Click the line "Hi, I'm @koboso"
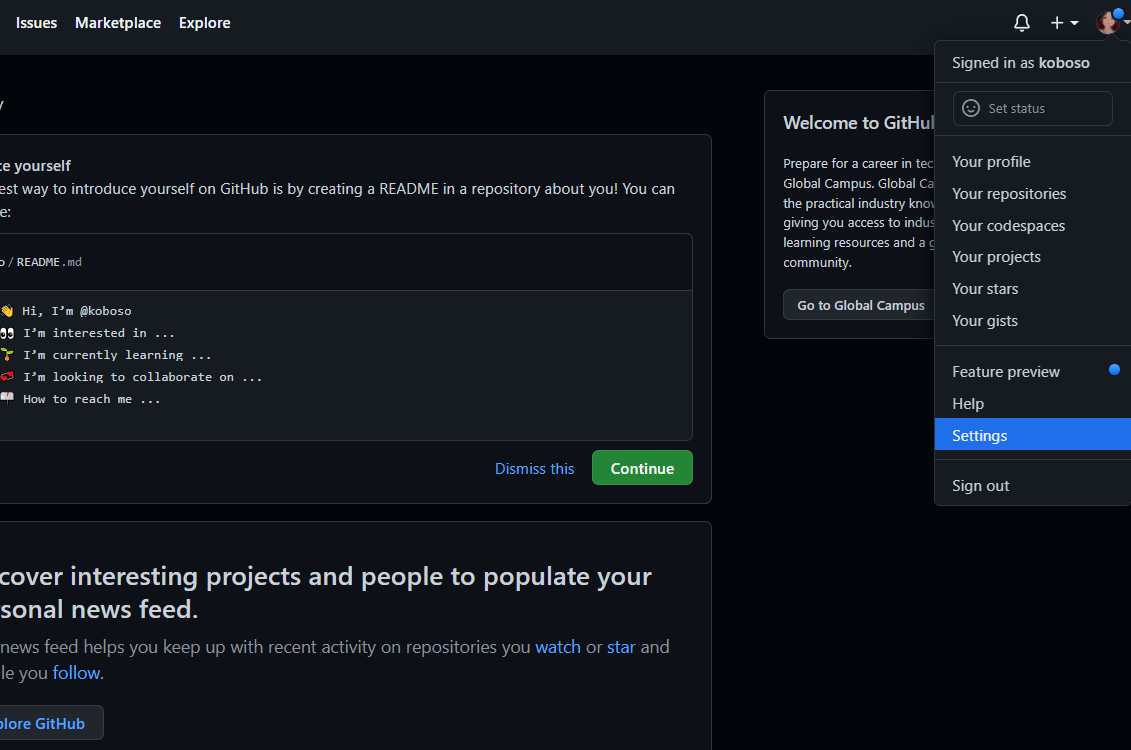 click(76, 311)
